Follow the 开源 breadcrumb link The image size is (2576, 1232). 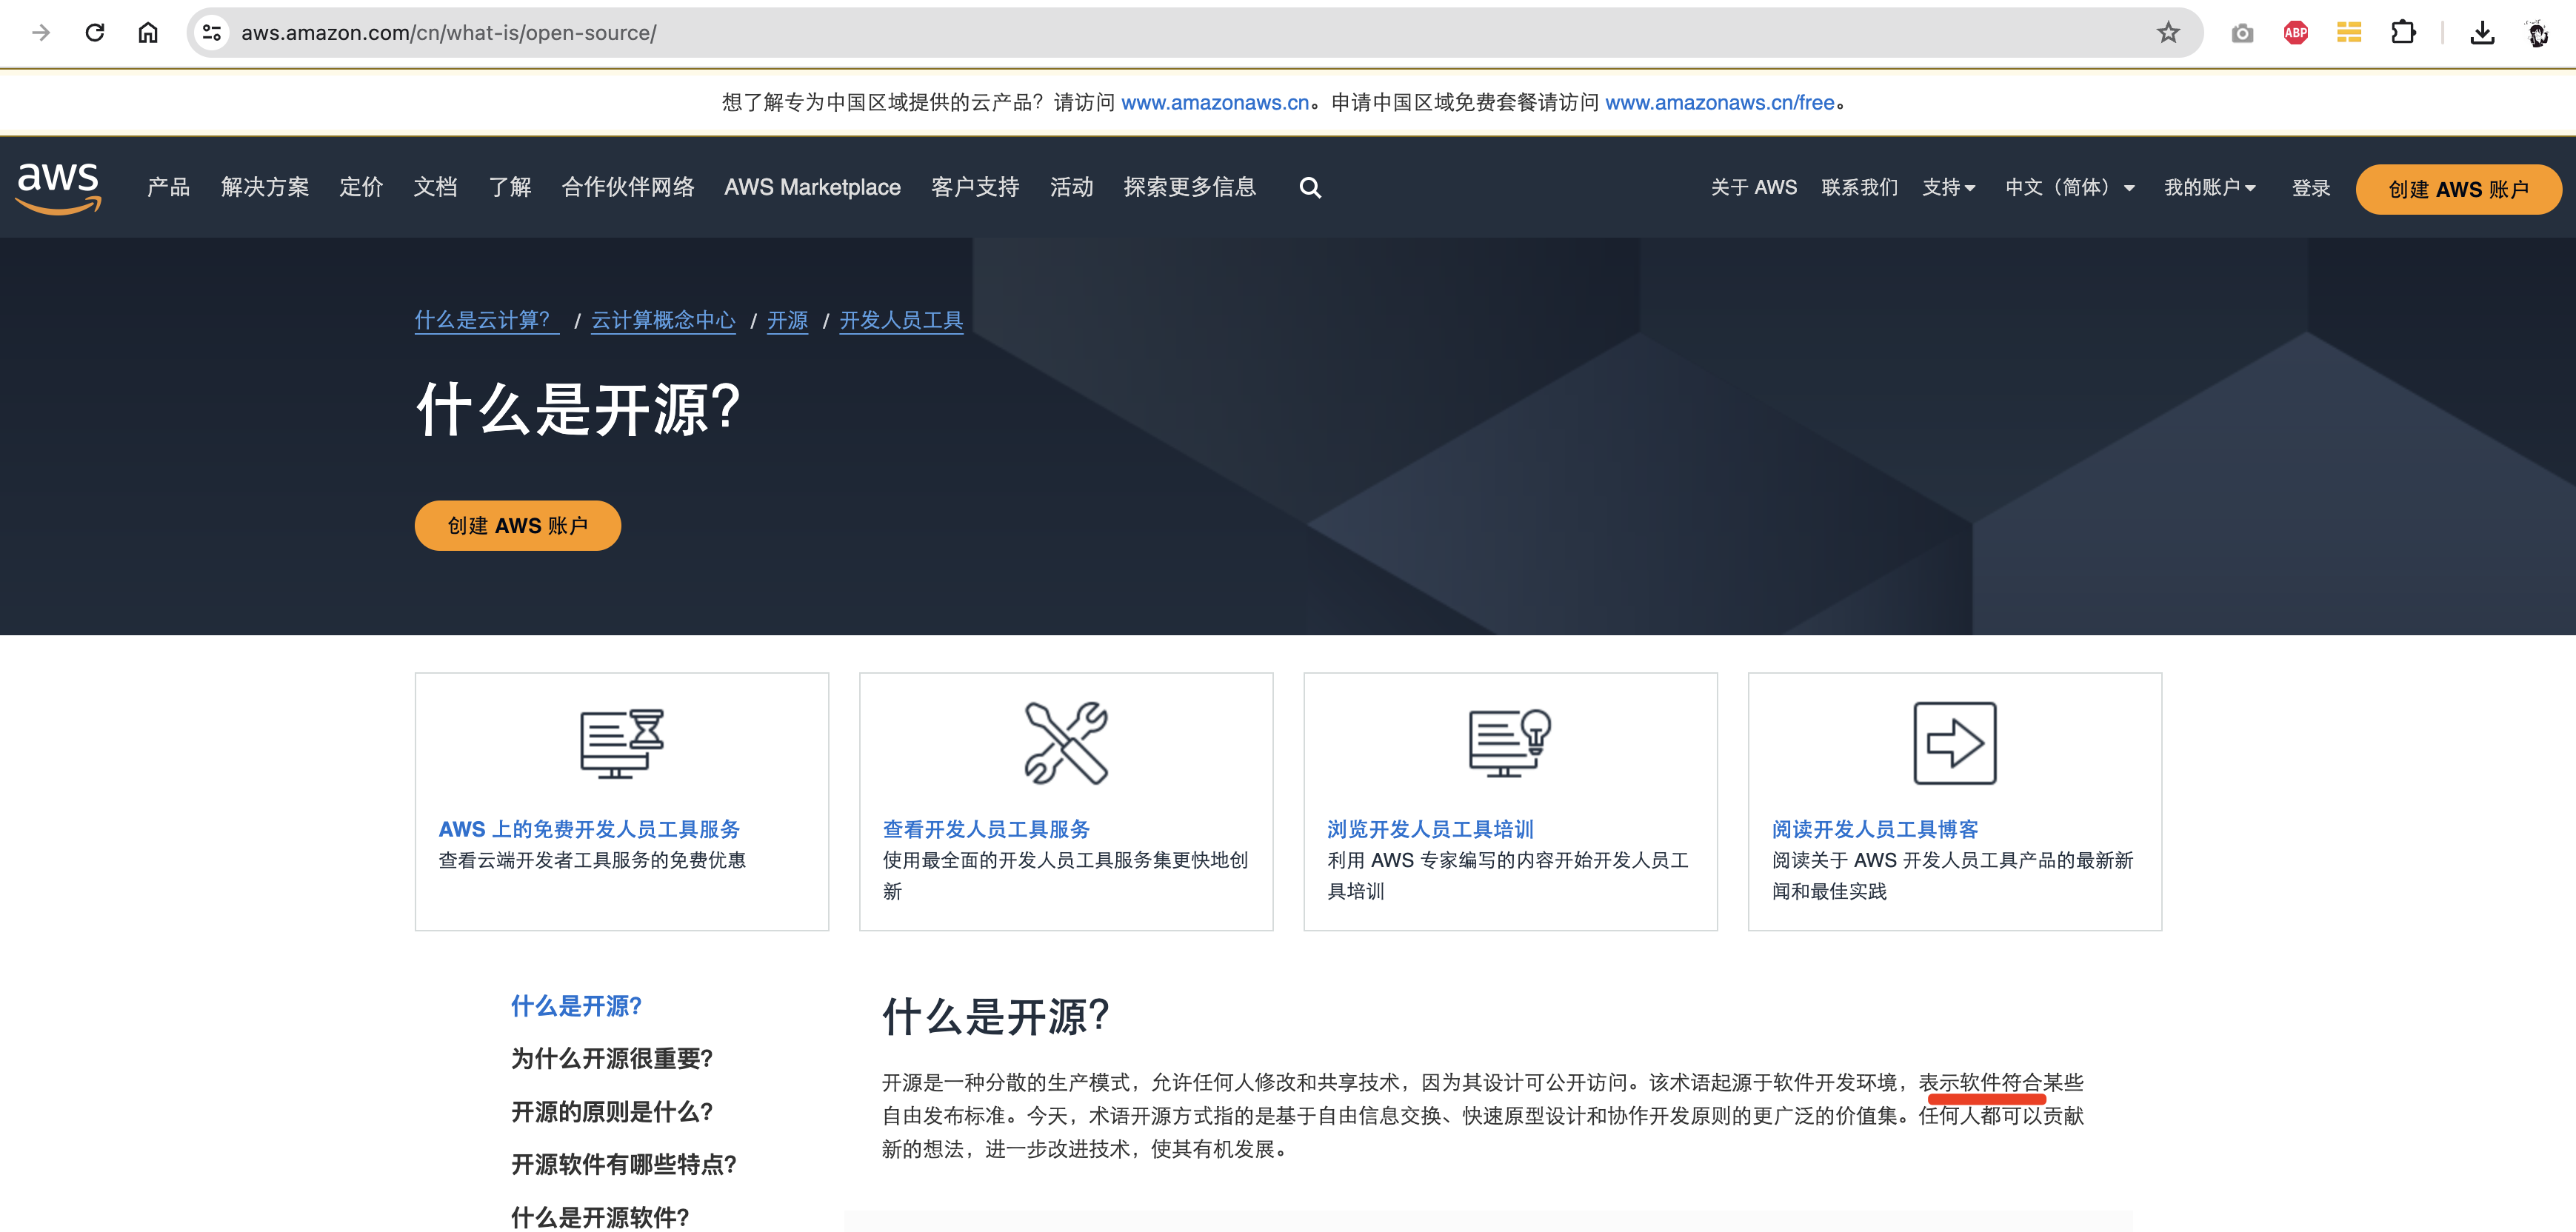coord(787,321)
